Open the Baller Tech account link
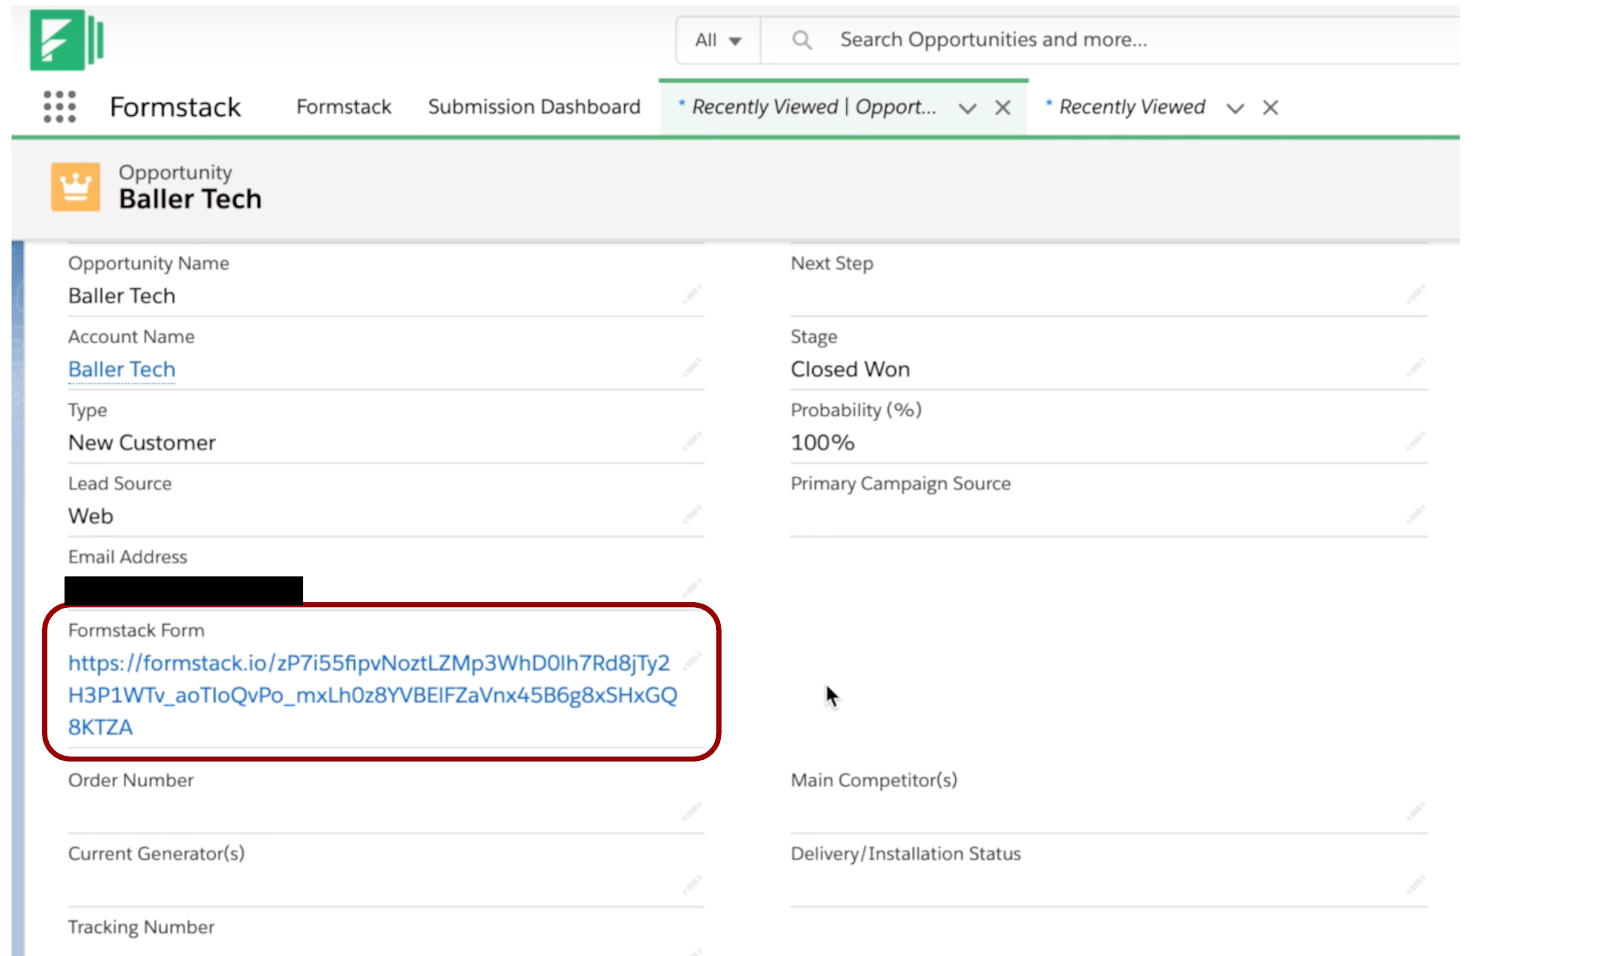1600x956 pixels. [x=122, y=369]
